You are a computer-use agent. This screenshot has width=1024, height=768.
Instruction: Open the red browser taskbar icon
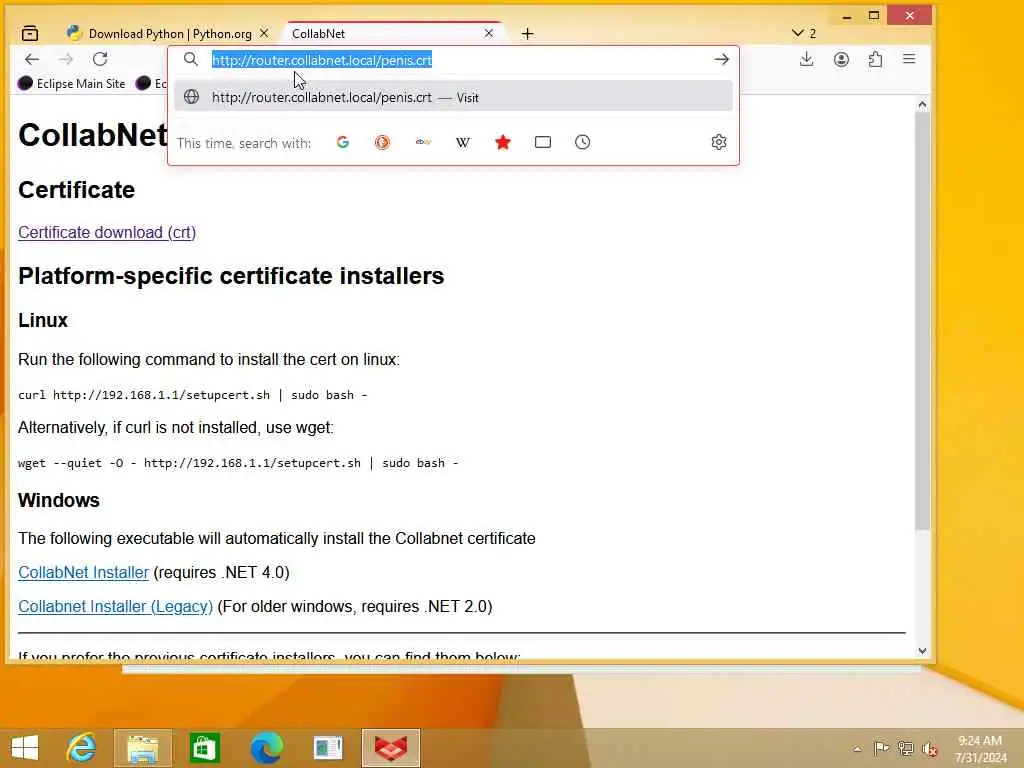(391, 748)
